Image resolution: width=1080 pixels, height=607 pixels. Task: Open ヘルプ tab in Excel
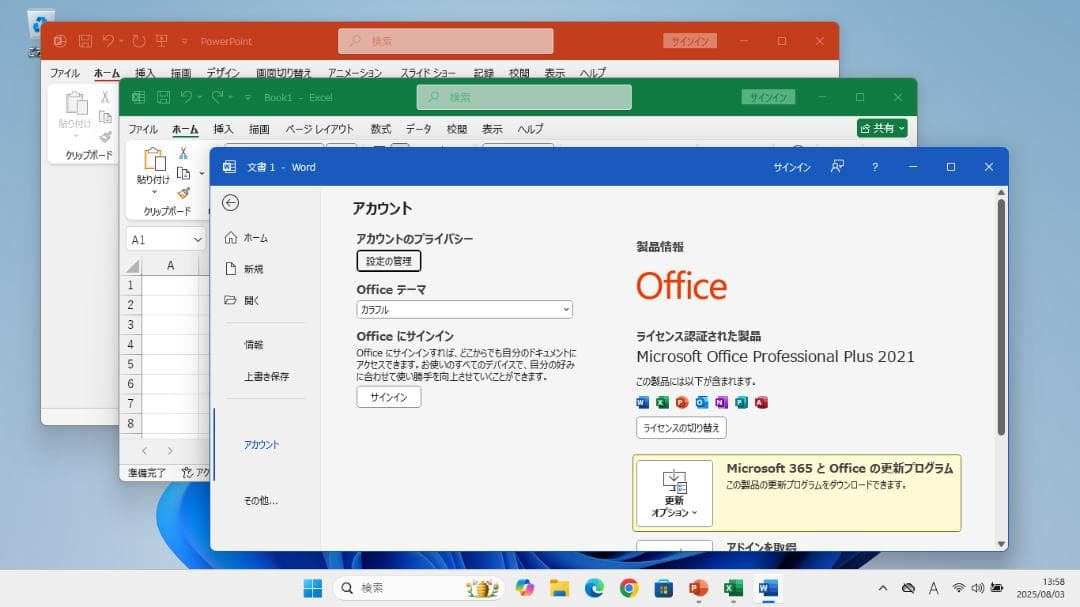point(530,129)
